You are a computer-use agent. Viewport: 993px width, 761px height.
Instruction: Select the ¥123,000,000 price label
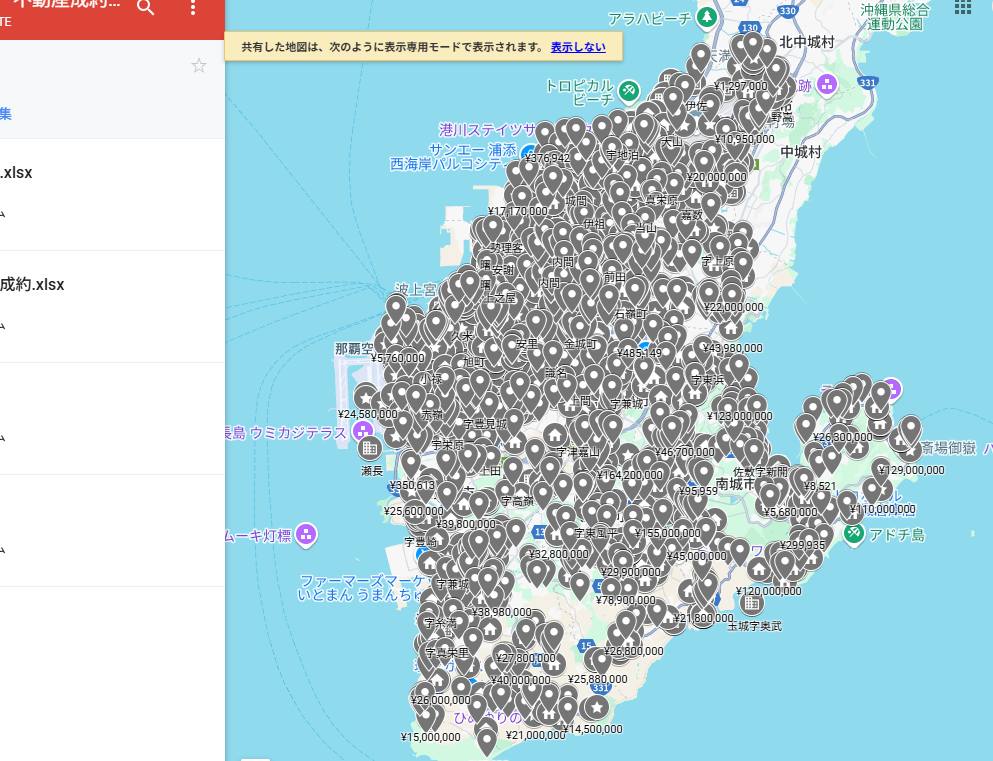tap(740, 417)
